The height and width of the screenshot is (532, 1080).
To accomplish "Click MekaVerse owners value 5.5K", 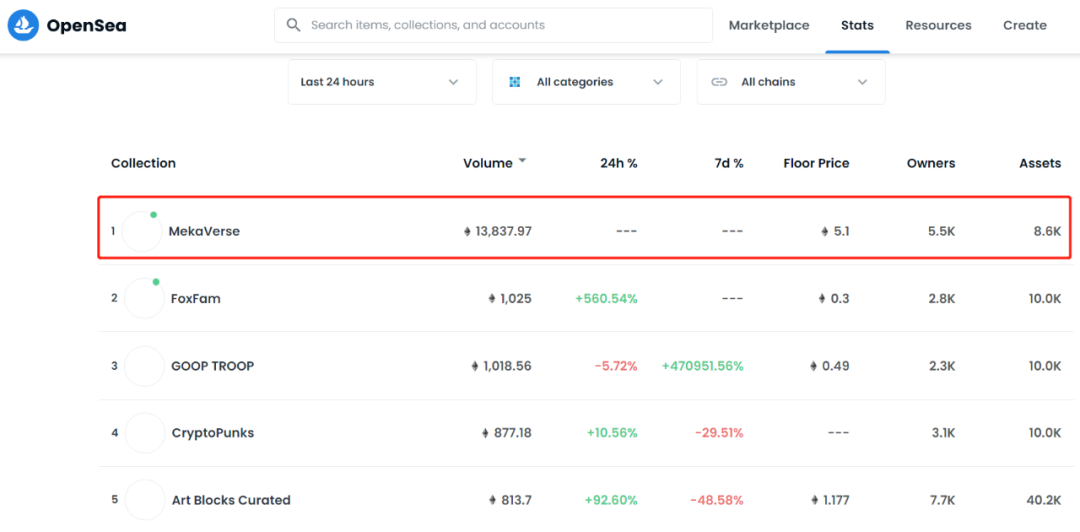I will [942, 232].
